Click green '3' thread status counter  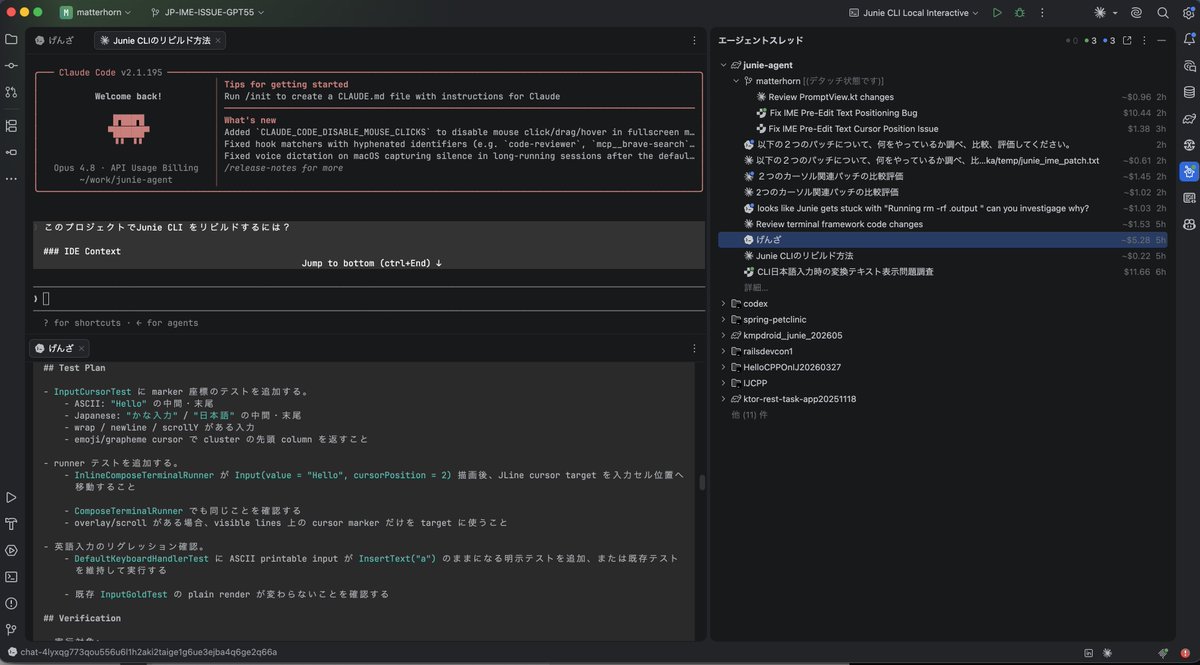tap(1090, 40)
